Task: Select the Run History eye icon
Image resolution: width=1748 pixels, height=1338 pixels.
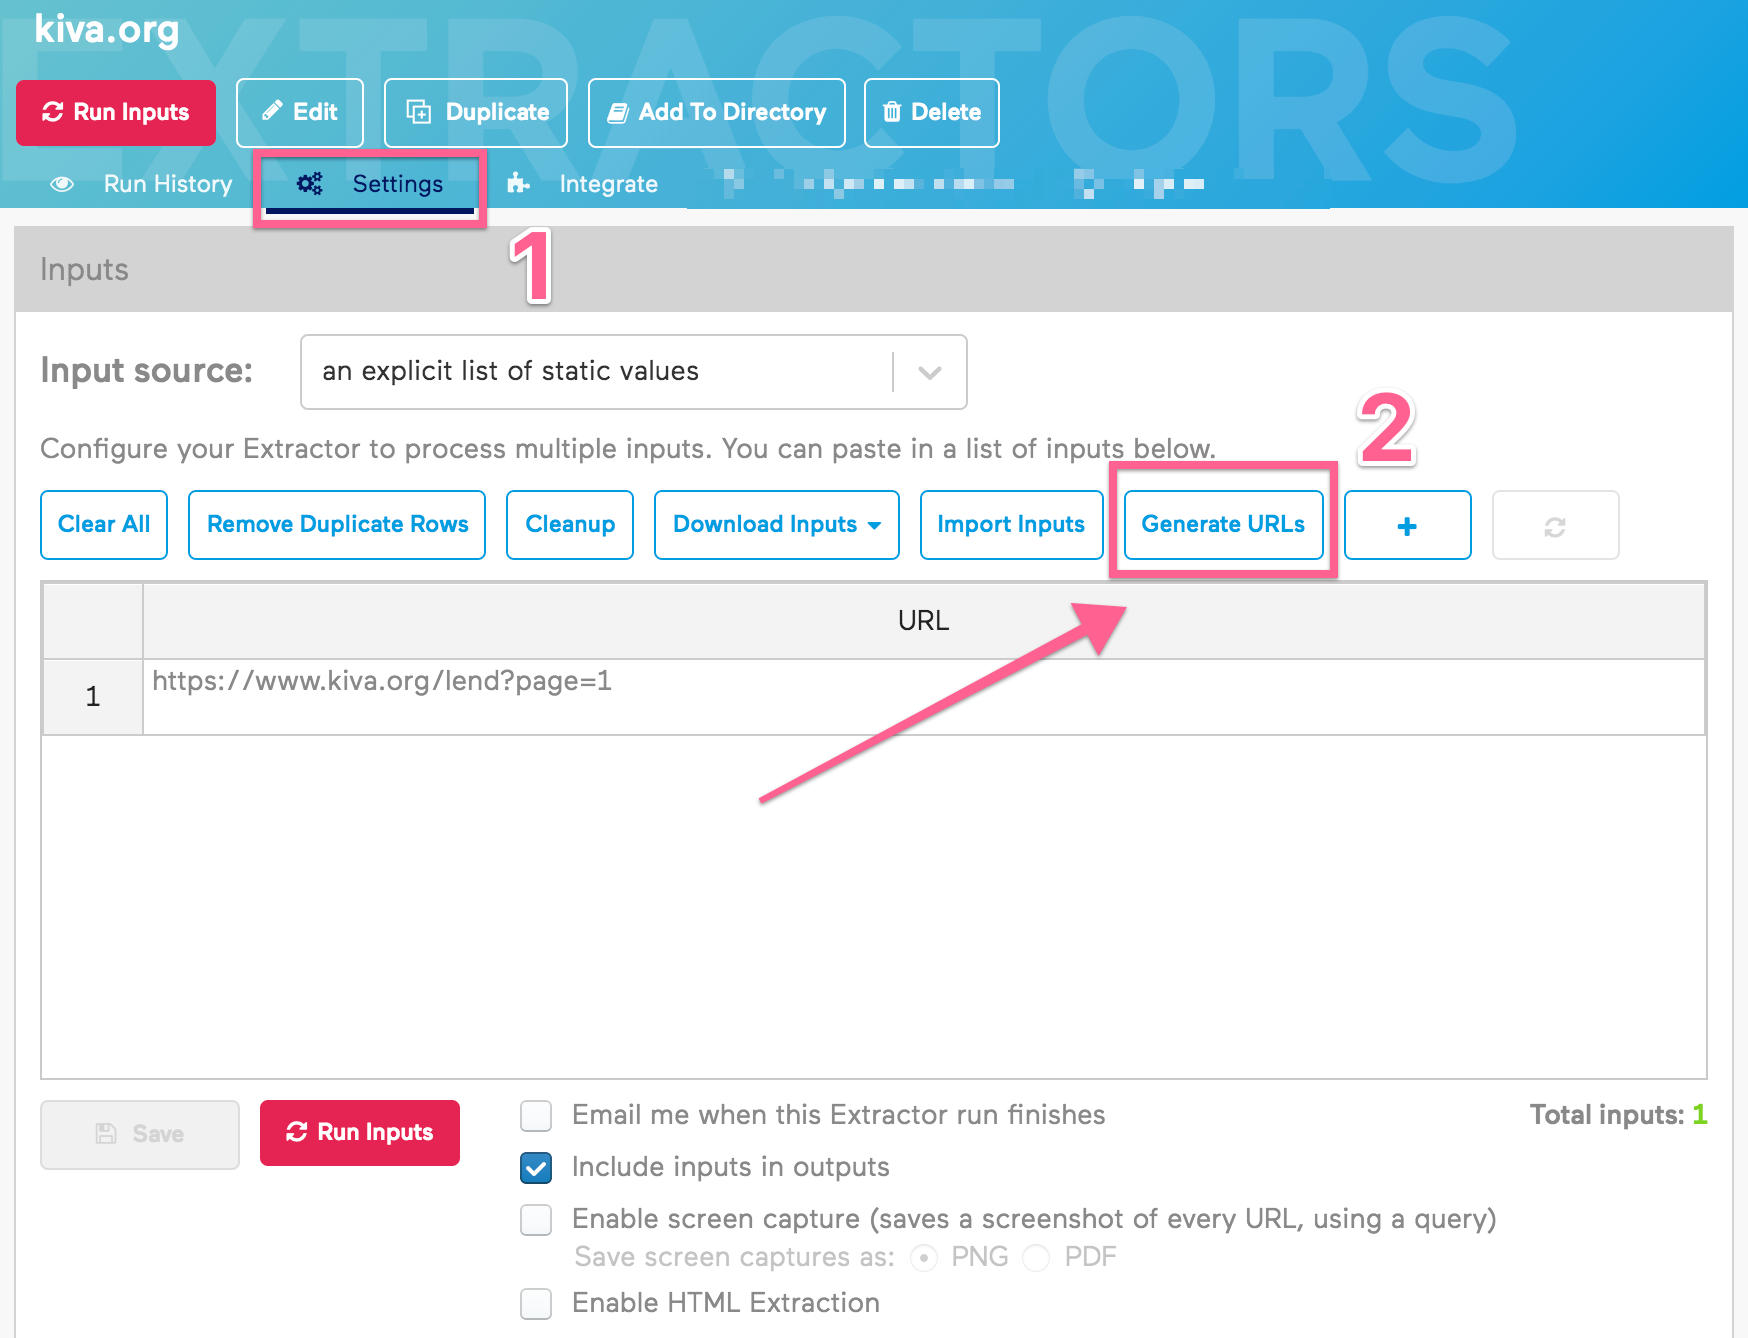Action: pyautogui.click(x=62, y=184)
